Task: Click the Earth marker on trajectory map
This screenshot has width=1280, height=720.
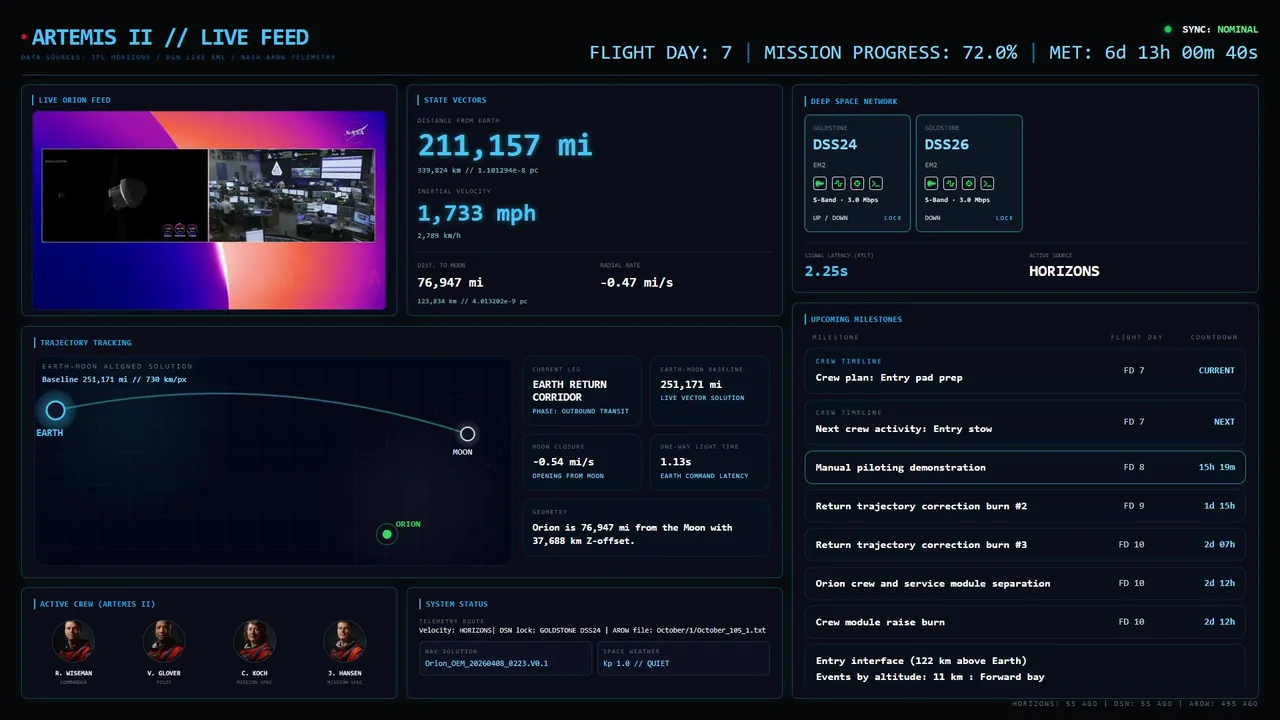Action: 56,410
